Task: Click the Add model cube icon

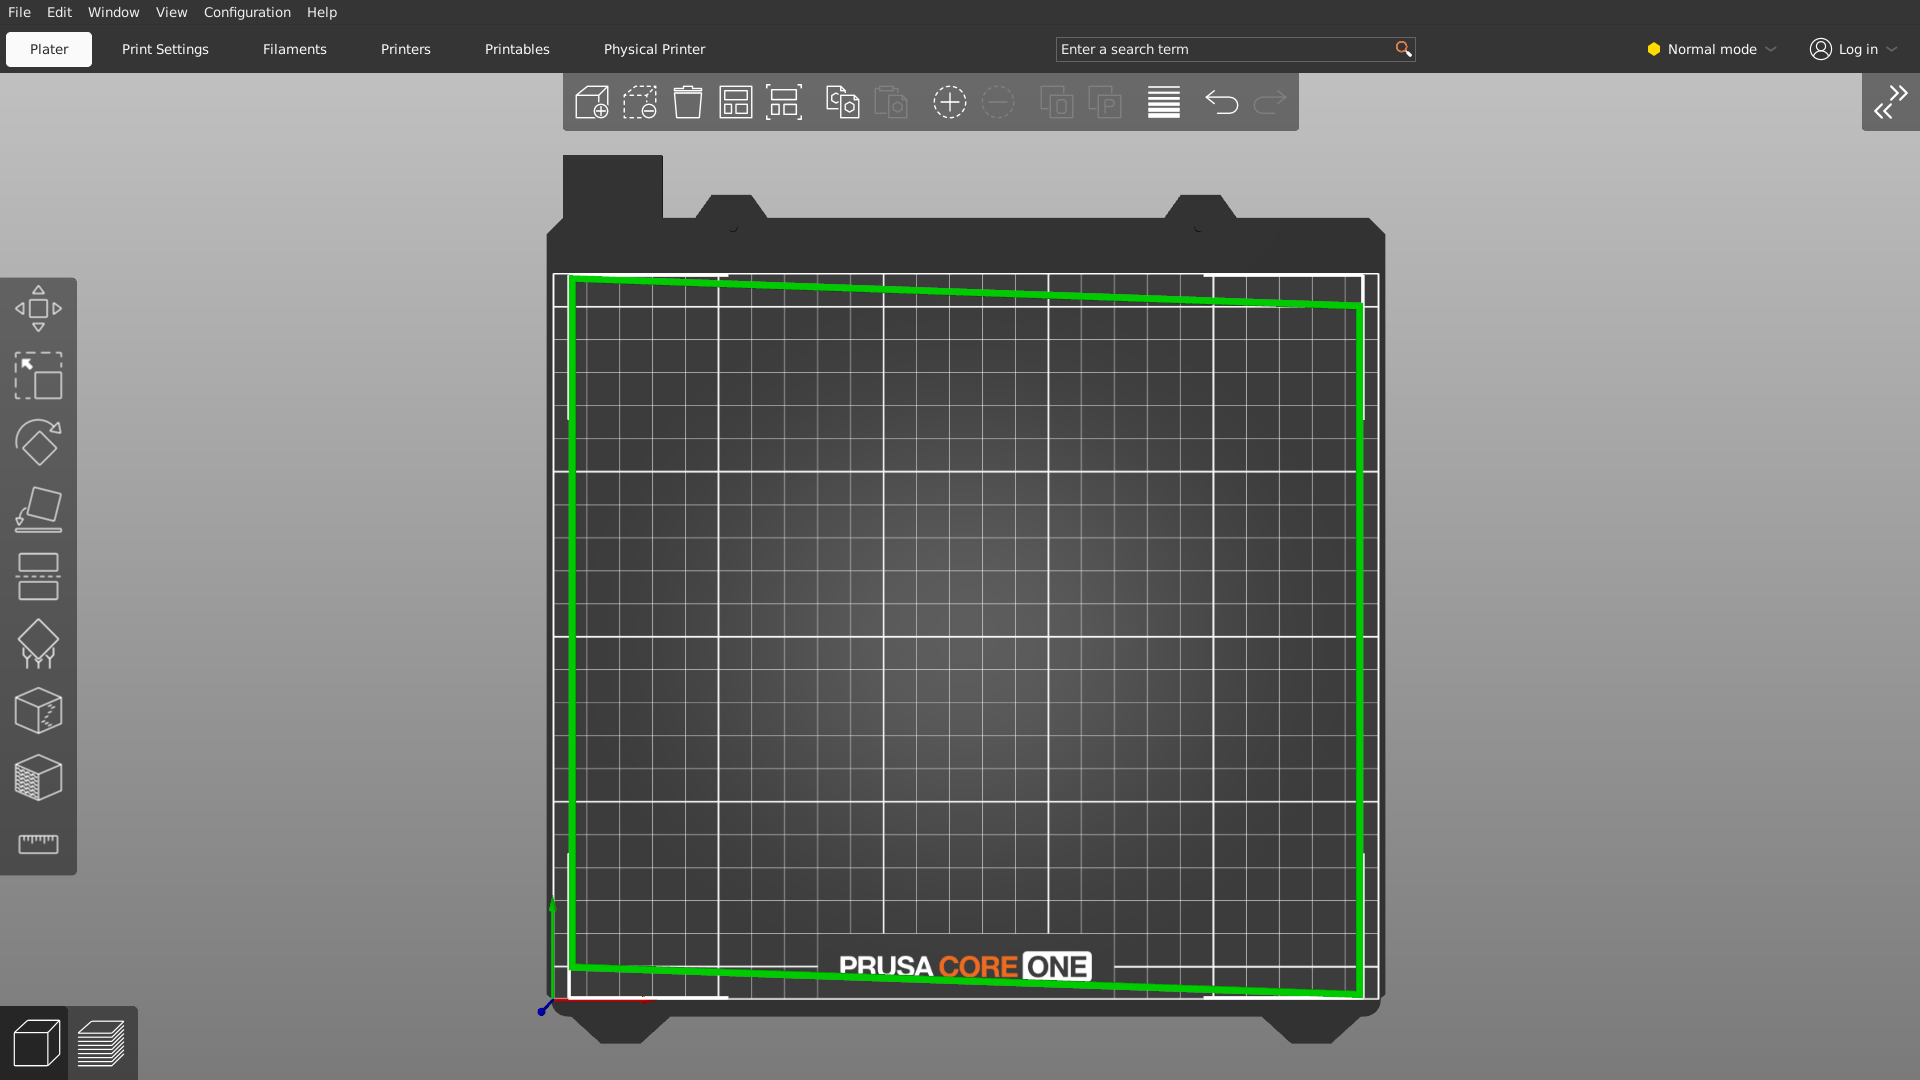Action: pyautogui.click(x=592, y=102)
